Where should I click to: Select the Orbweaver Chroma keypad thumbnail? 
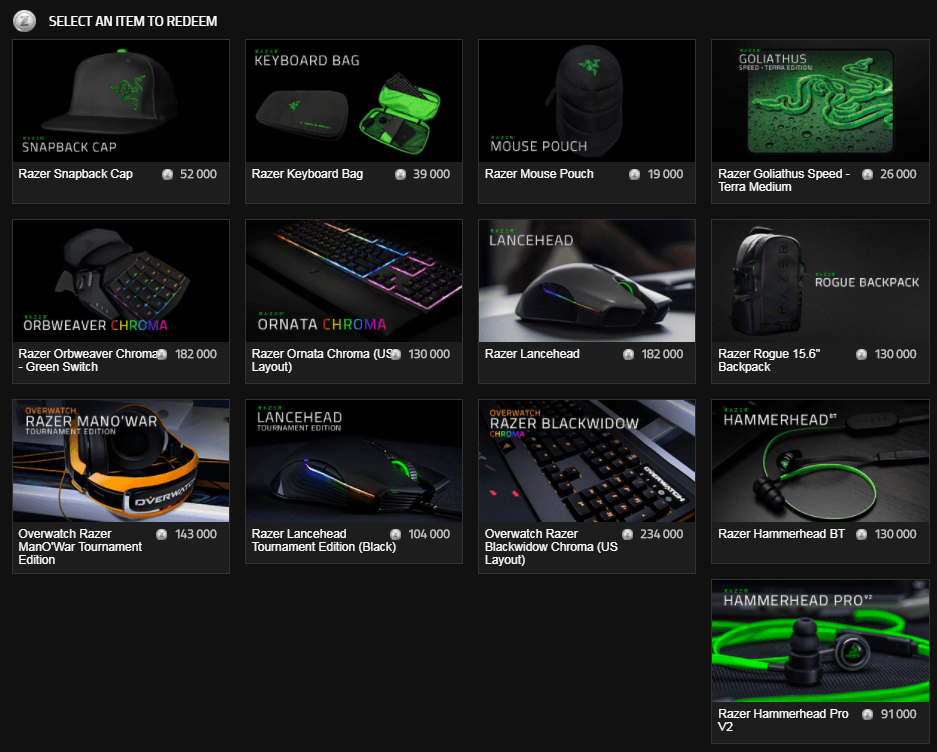click(121, 281)
